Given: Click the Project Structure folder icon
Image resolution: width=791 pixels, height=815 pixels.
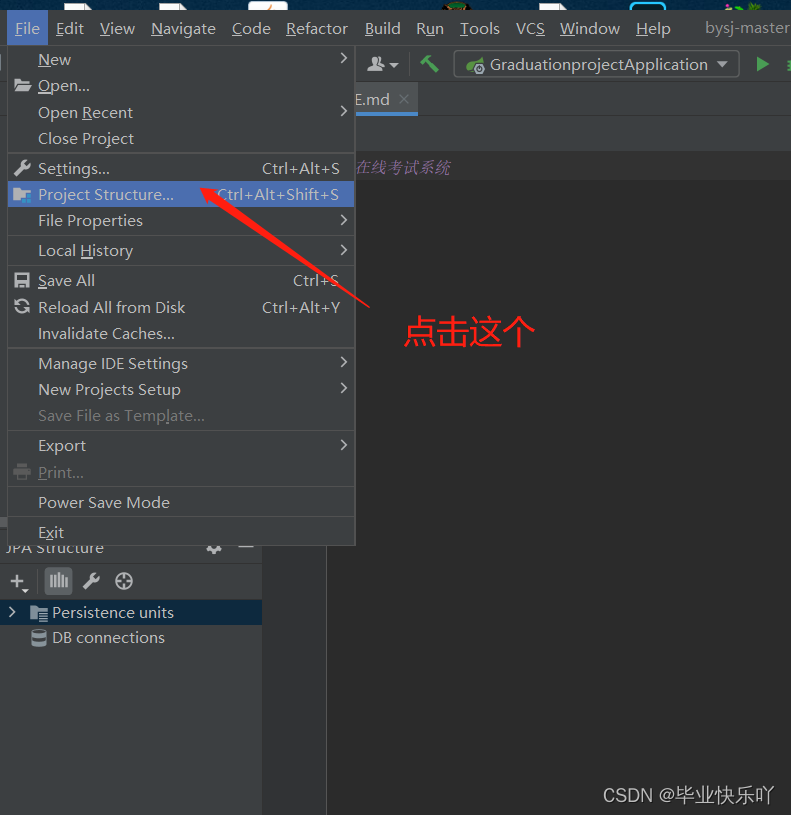Looking at the screenshot, I should coord(22,195).
